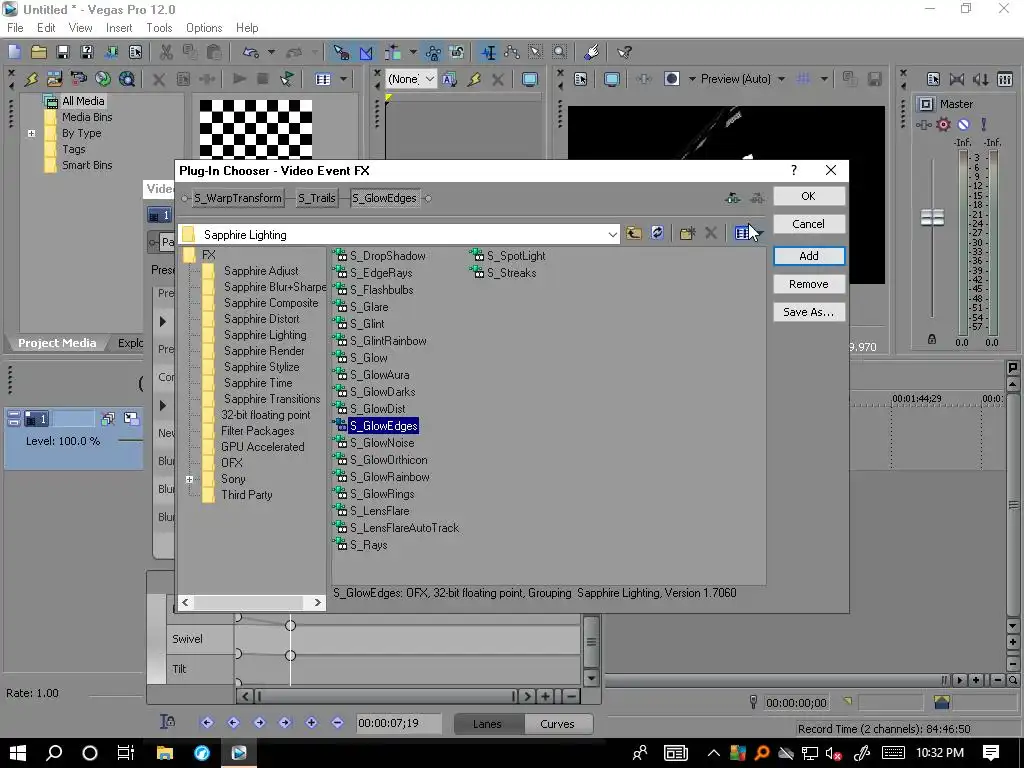The height and width of the screenshot is (768, 1024).
Task: Toggle Auto Ripple in the toolbar
Action: (x=393, y=52)
